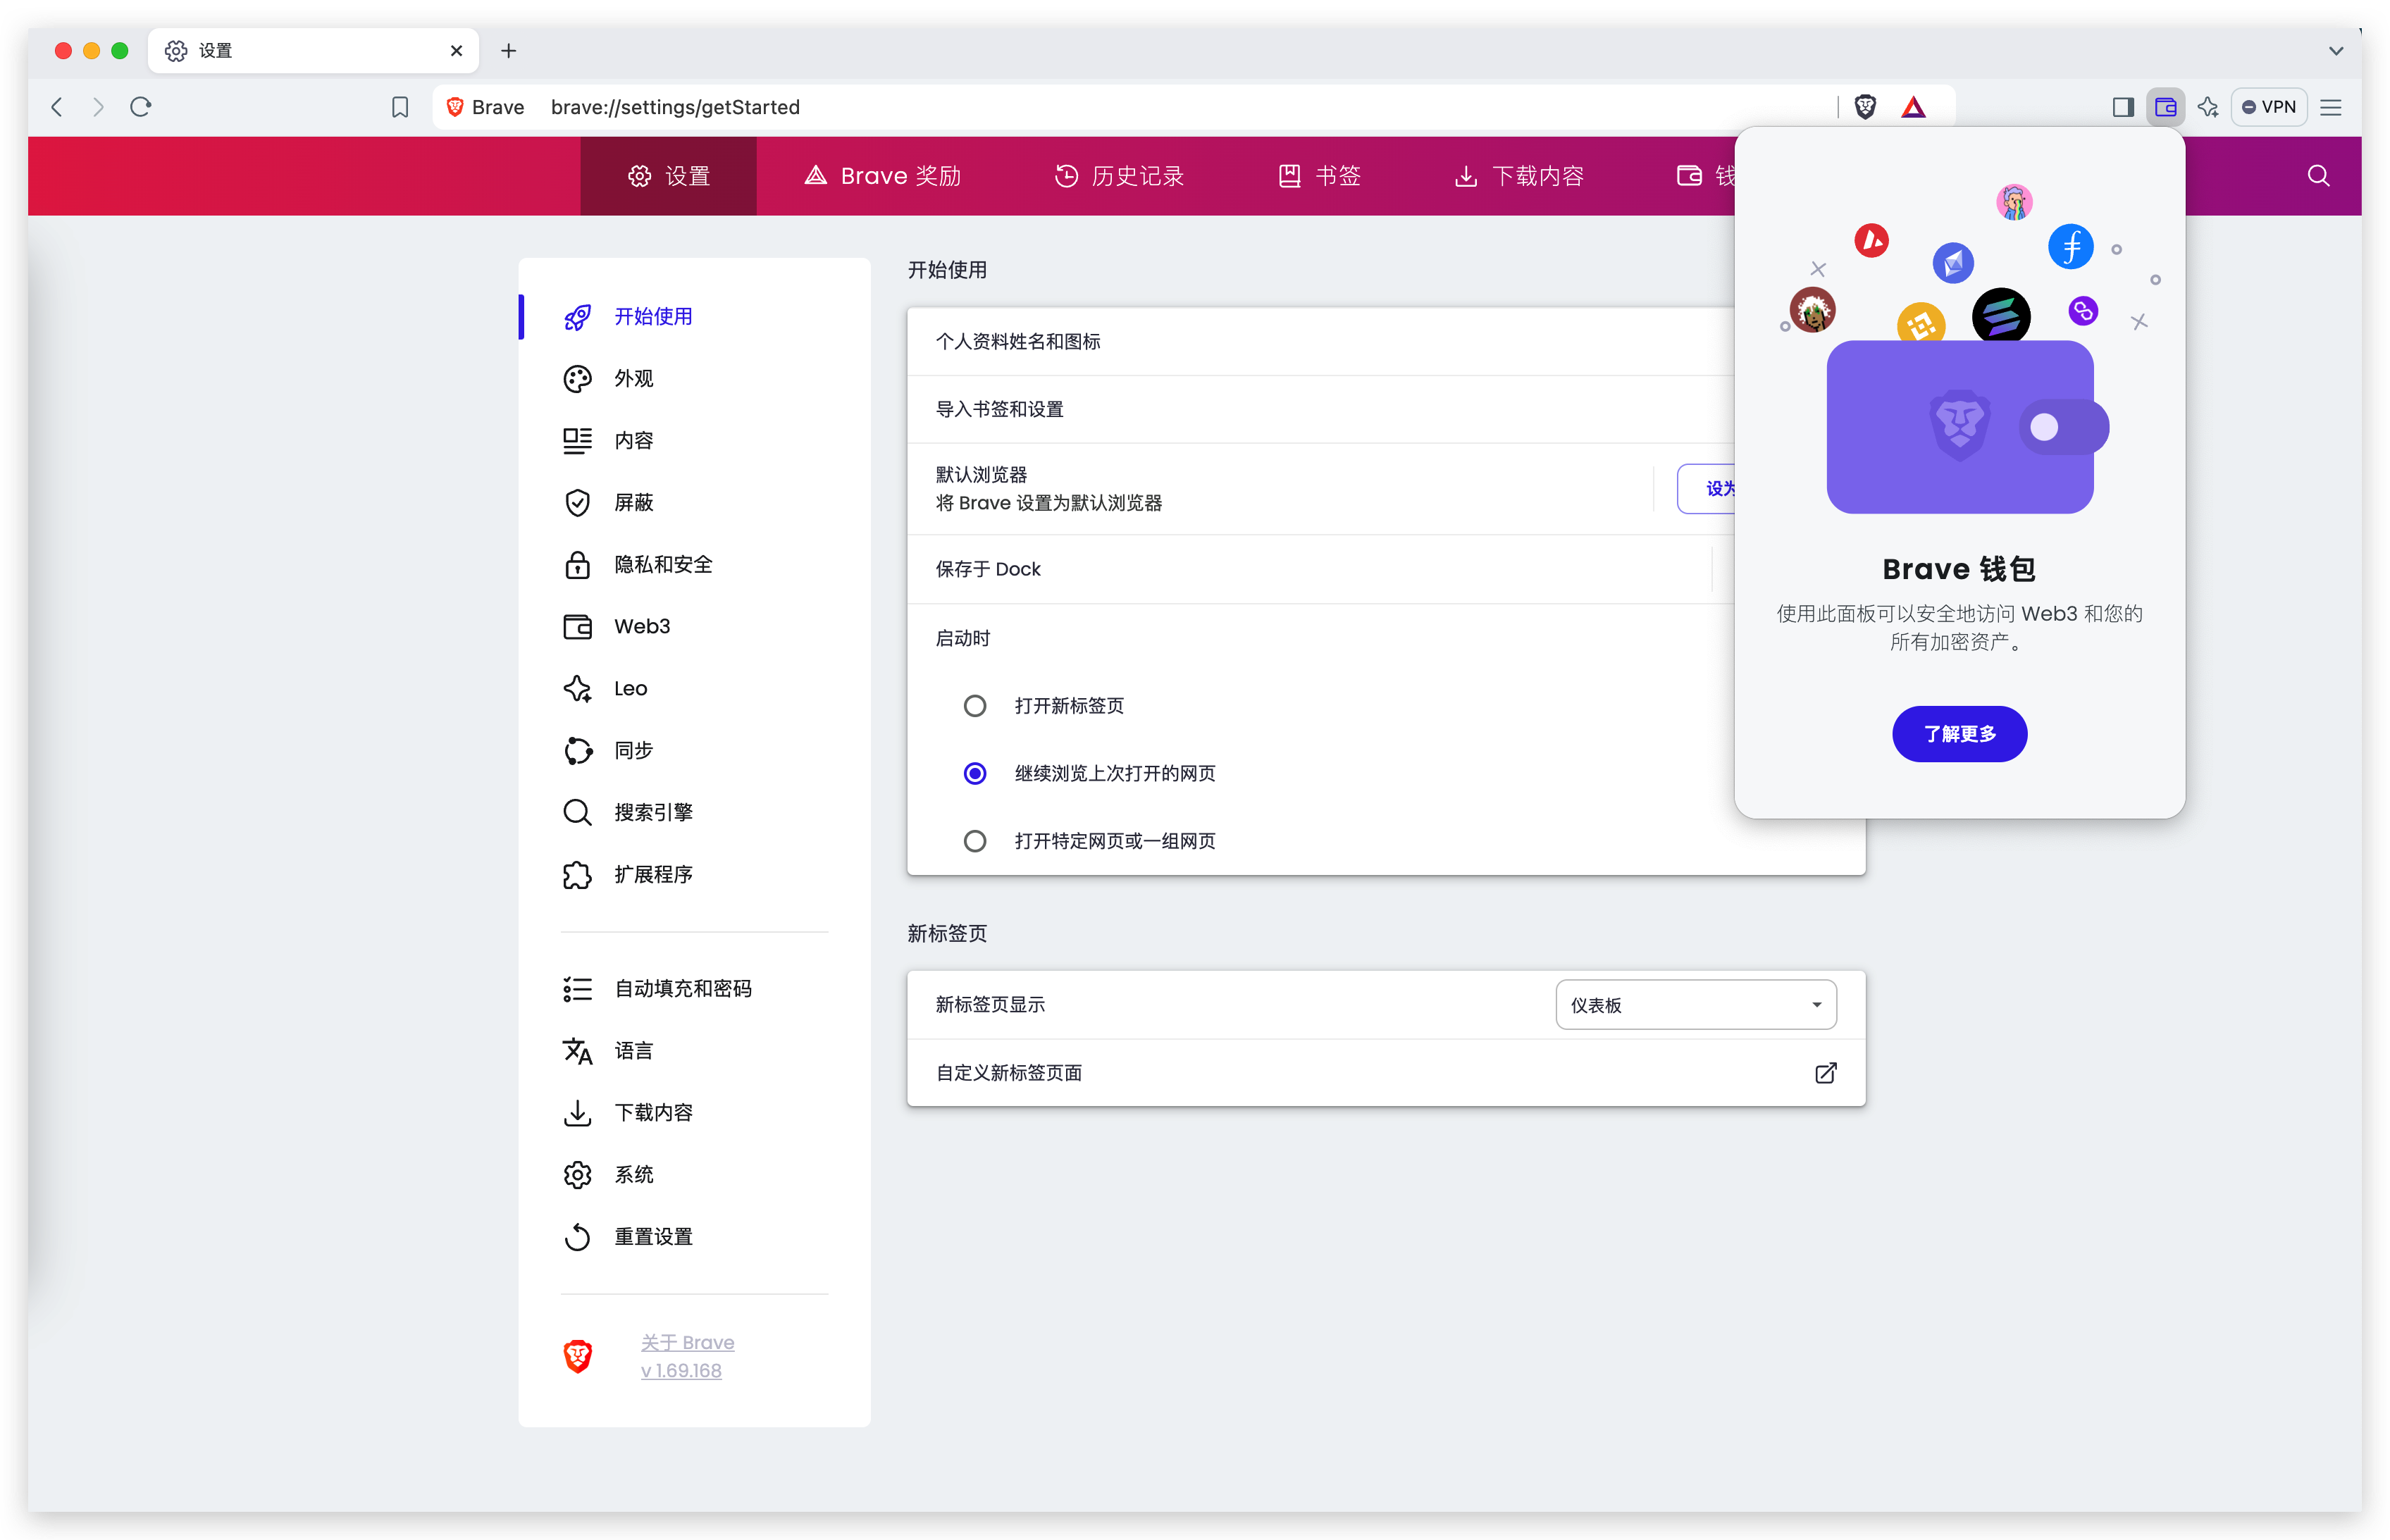Expand the tab search chevron at top right
Image resolution: width=2390 pixels, height=1540 pixels.
[2336, 50]
